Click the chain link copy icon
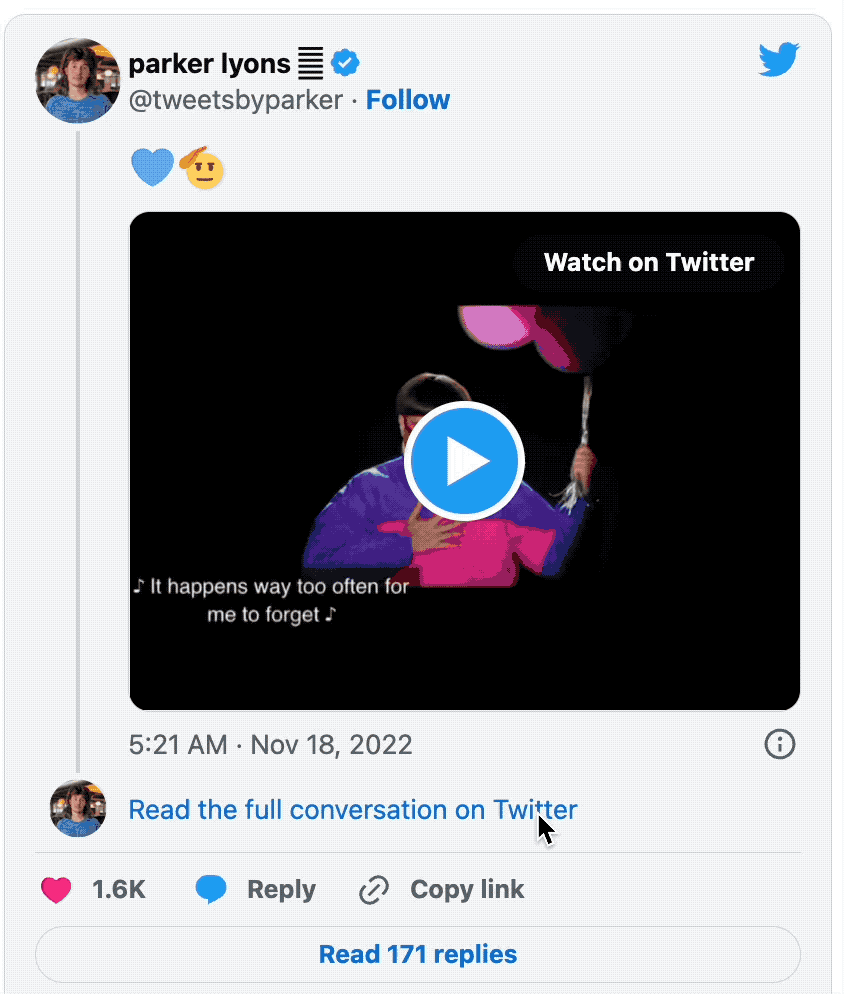 click(x=374, y=889)
